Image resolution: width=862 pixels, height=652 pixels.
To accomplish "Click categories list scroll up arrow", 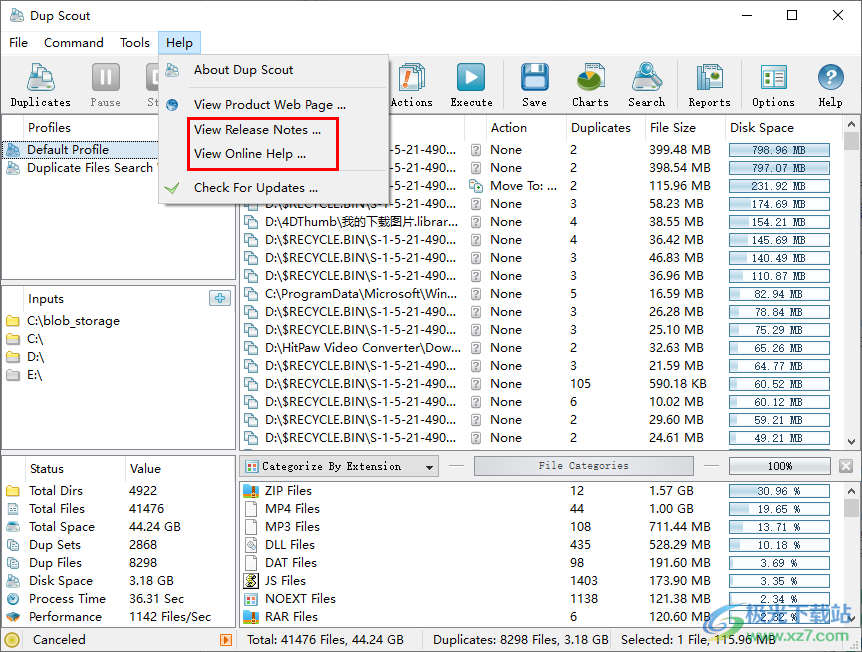I will [851, 490].
